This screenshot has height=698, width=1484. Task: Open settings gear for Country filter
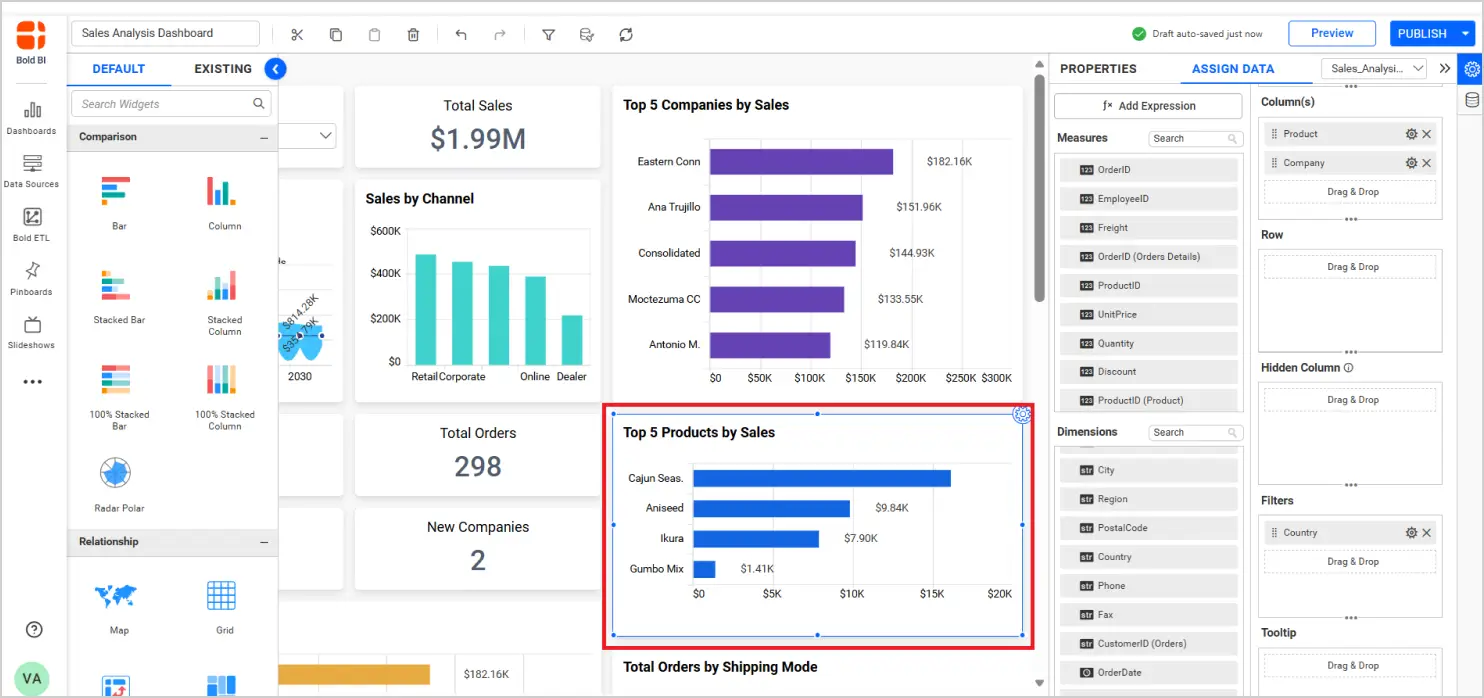click(1411, 533)
